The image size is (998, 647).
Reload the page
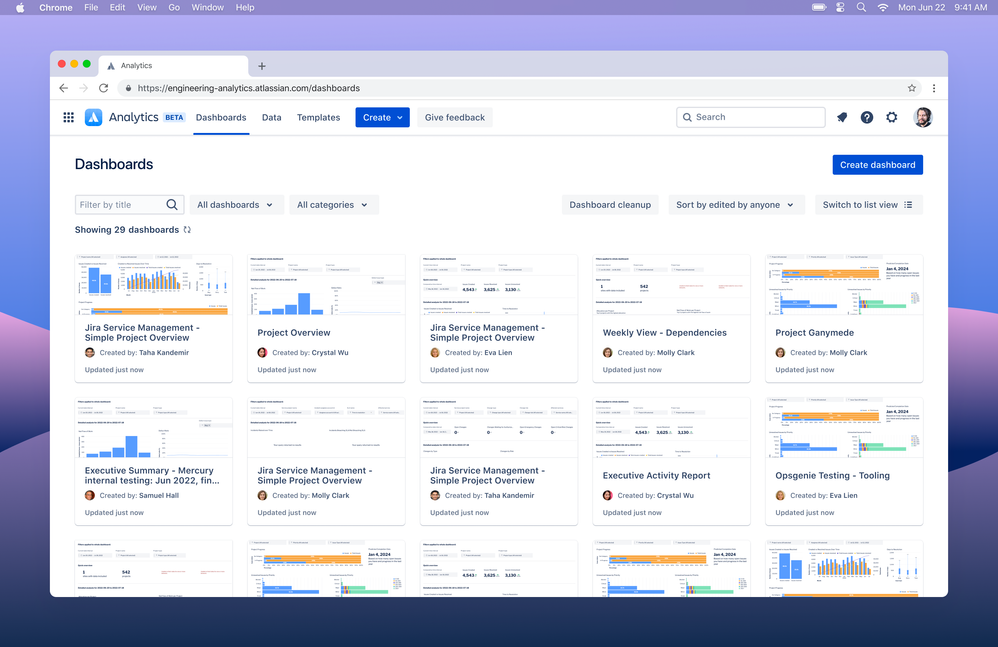103,88
